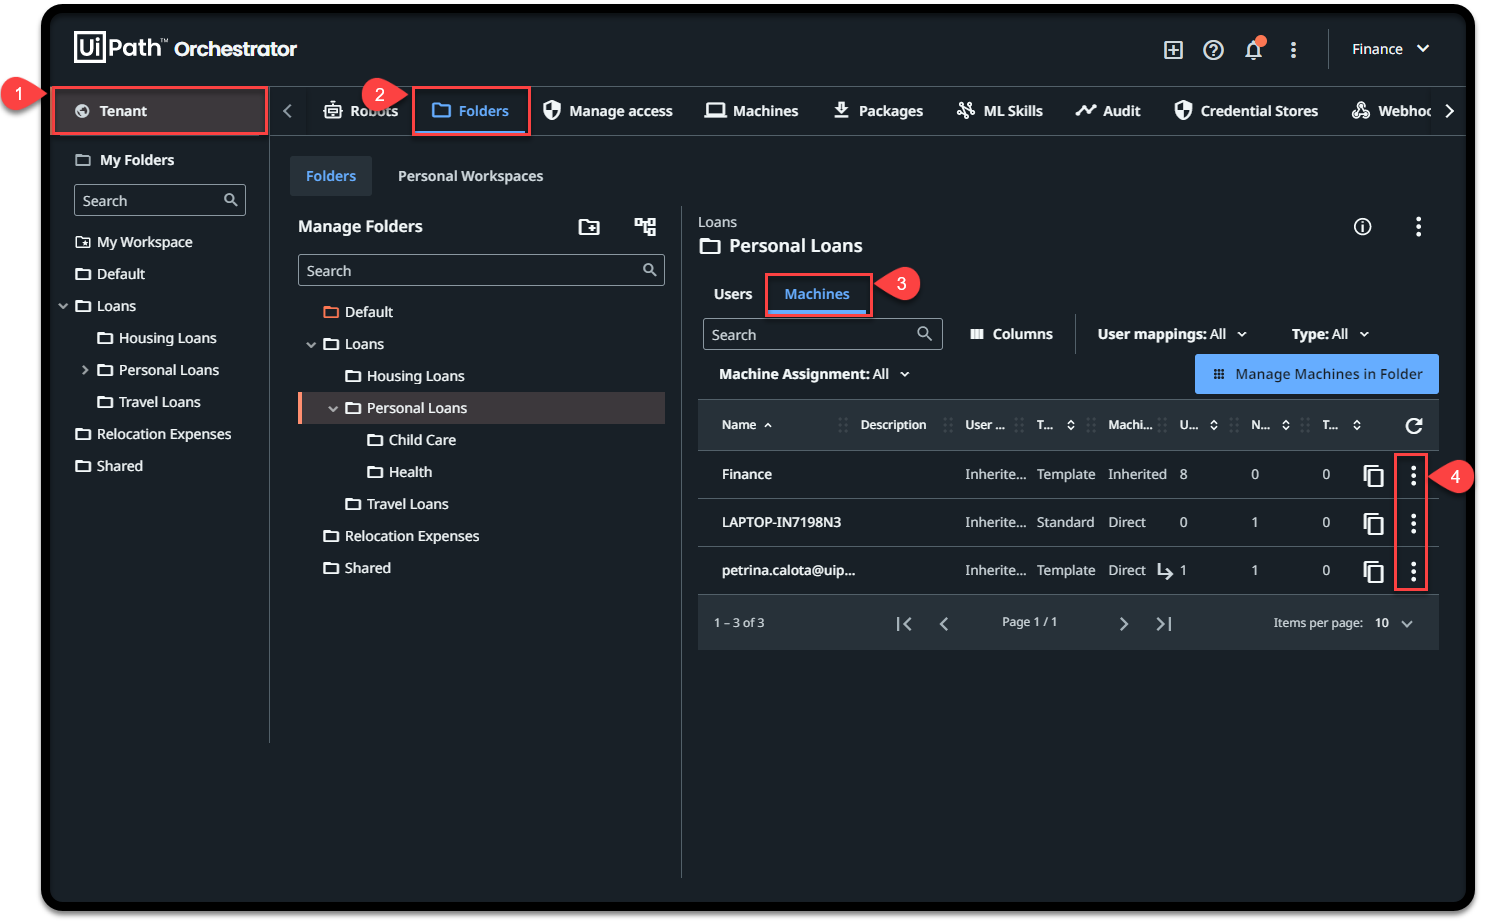
Task: Switch to the Folders top tab
Action: click(x=470, y=111)
